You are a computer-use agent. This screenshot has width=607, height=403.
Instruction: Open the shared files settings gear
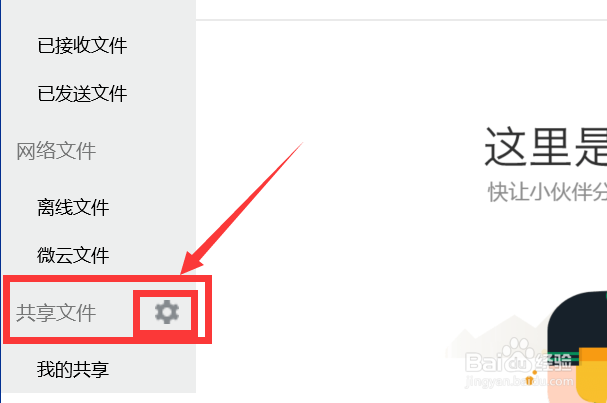167,312
